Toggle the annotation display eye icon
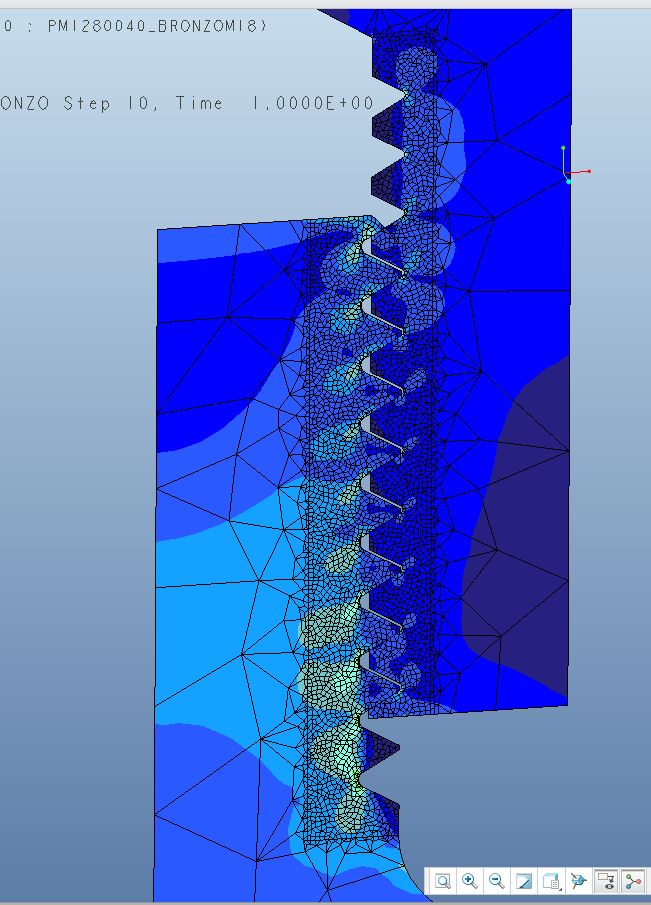The height and width of the screenshot is (905, 651). pos(606,881)
